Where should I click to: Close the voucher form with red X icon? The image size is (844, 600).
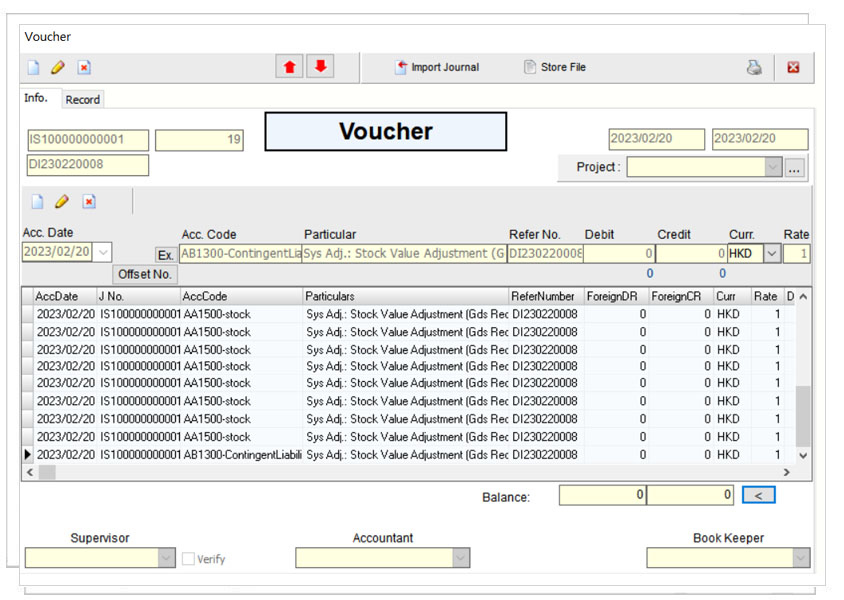tap(793, 67)
